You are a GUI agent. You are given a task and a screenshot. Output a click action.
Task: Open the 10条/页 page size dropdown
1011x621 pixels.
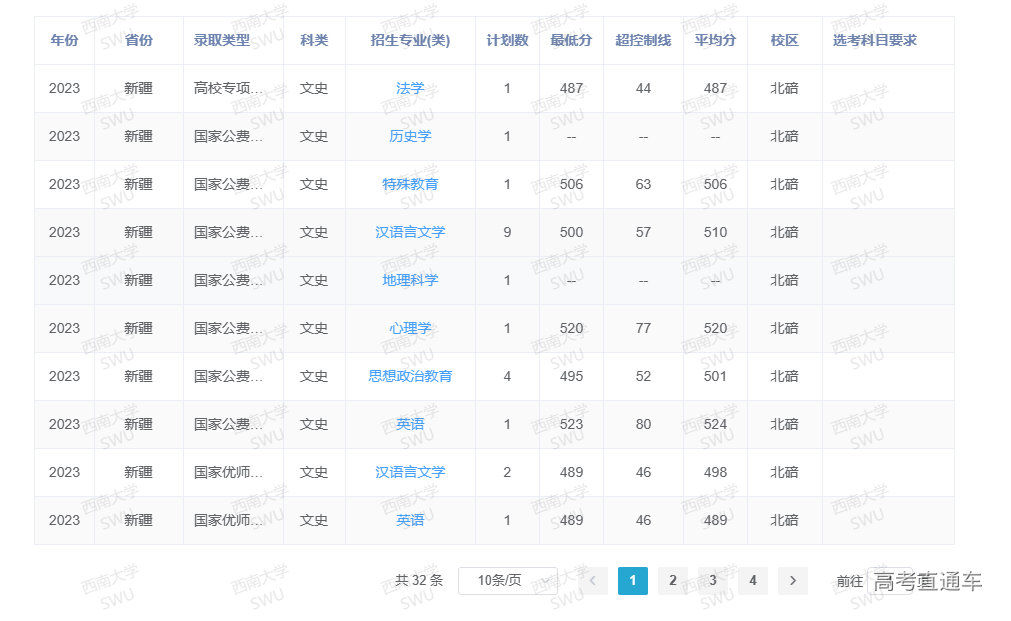(507, 581)
